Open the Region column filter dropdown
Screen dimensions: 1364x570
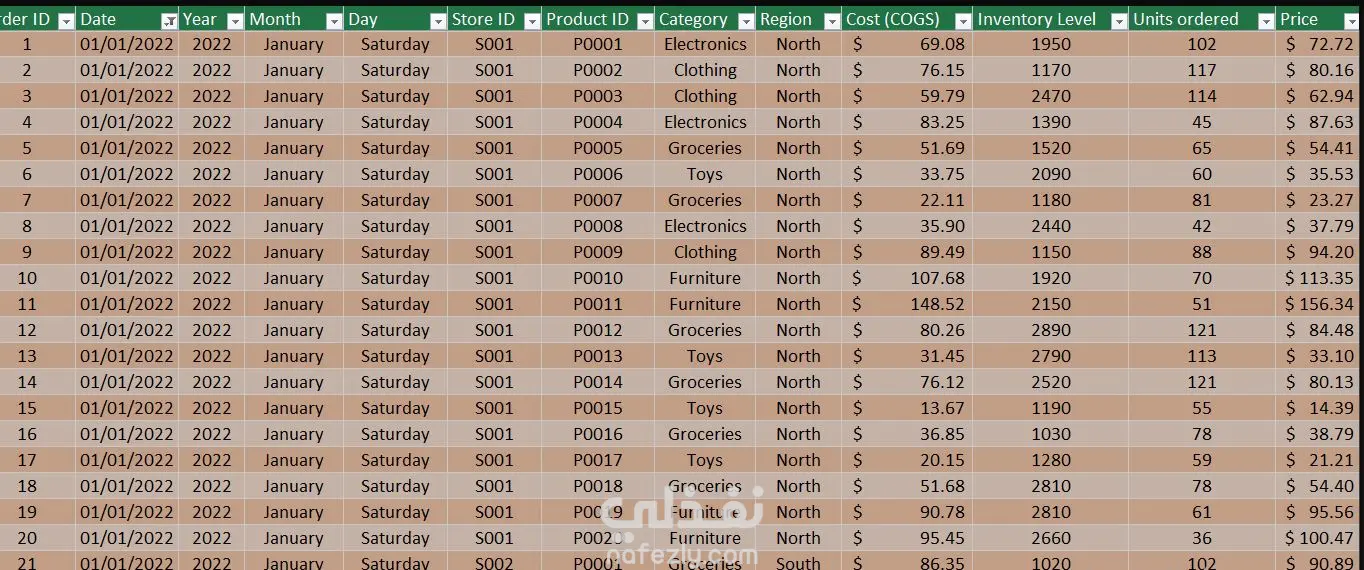pos(832,20)
